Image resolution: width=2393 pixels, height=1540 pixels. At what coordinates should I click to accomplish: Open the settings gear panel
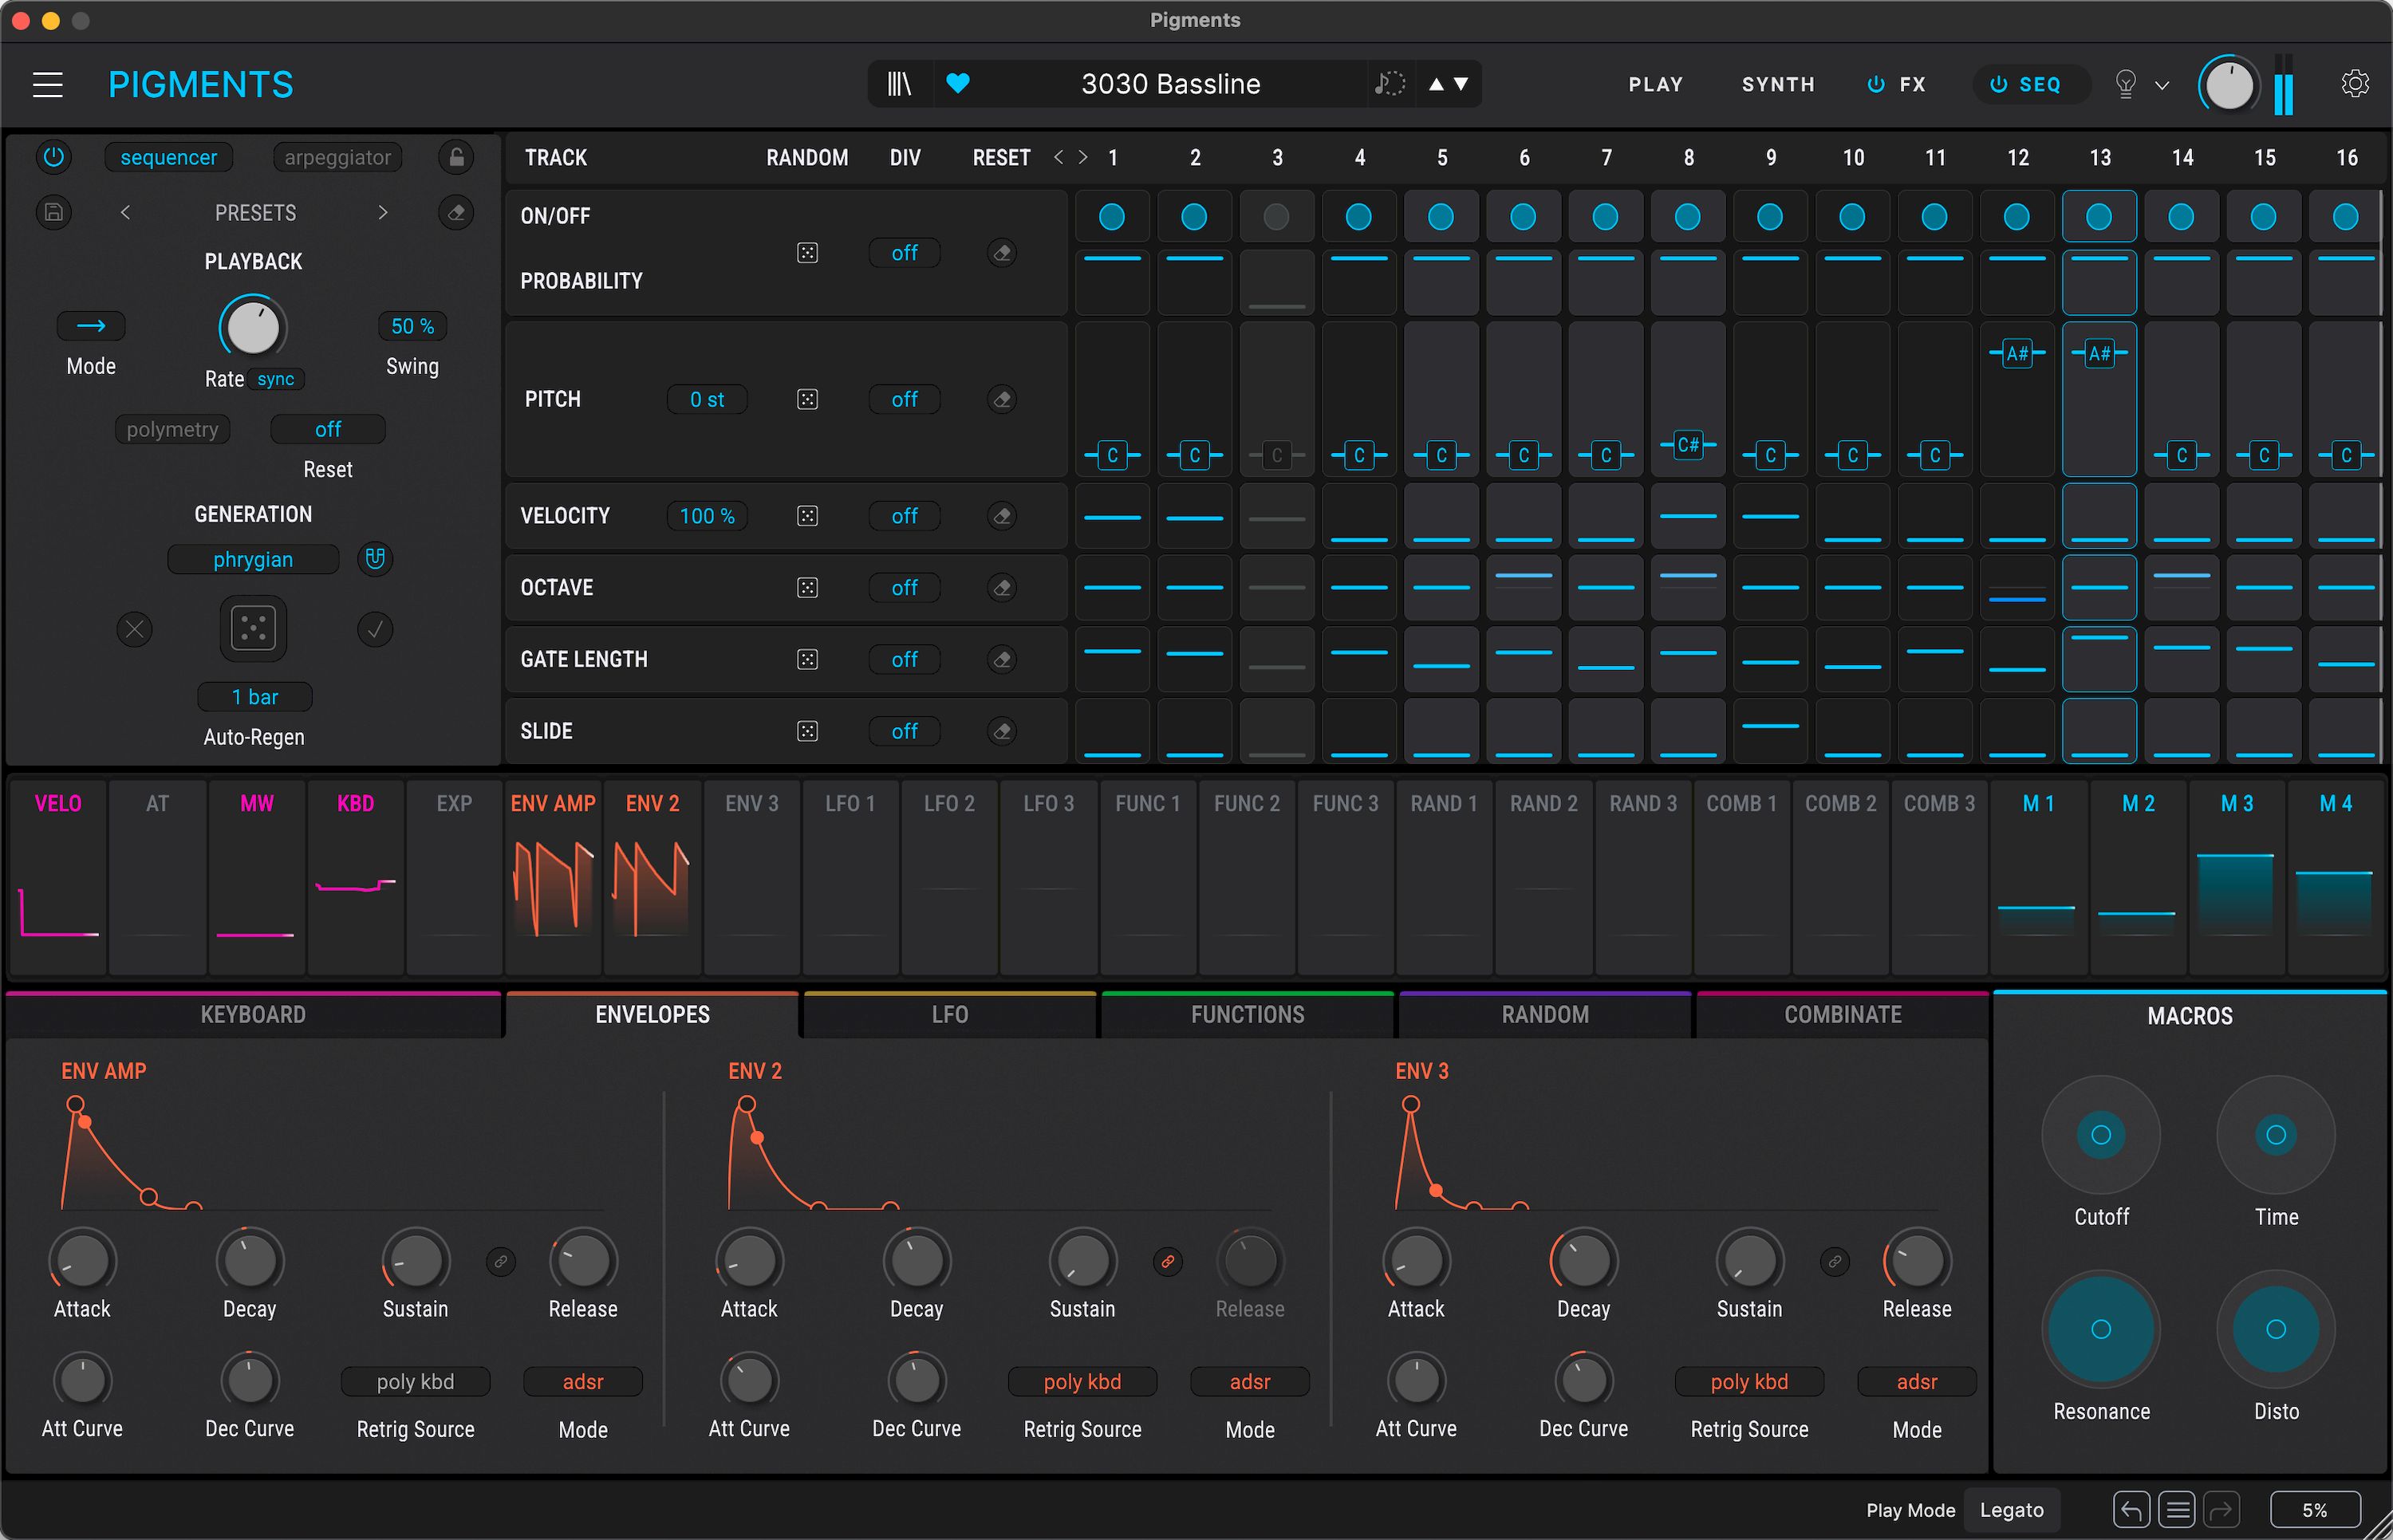click(x=2355, y=84)
